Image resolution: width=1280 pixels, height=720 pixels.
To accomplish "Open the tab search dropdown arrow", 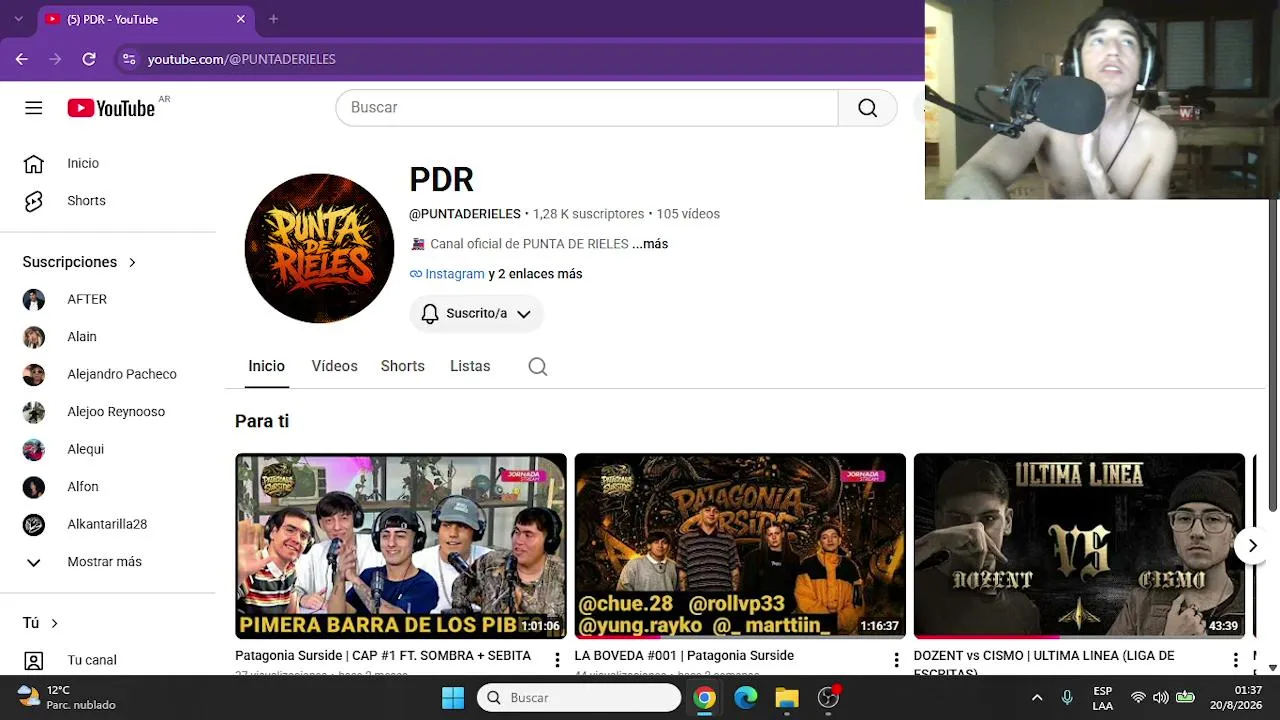I will point(18,19).
